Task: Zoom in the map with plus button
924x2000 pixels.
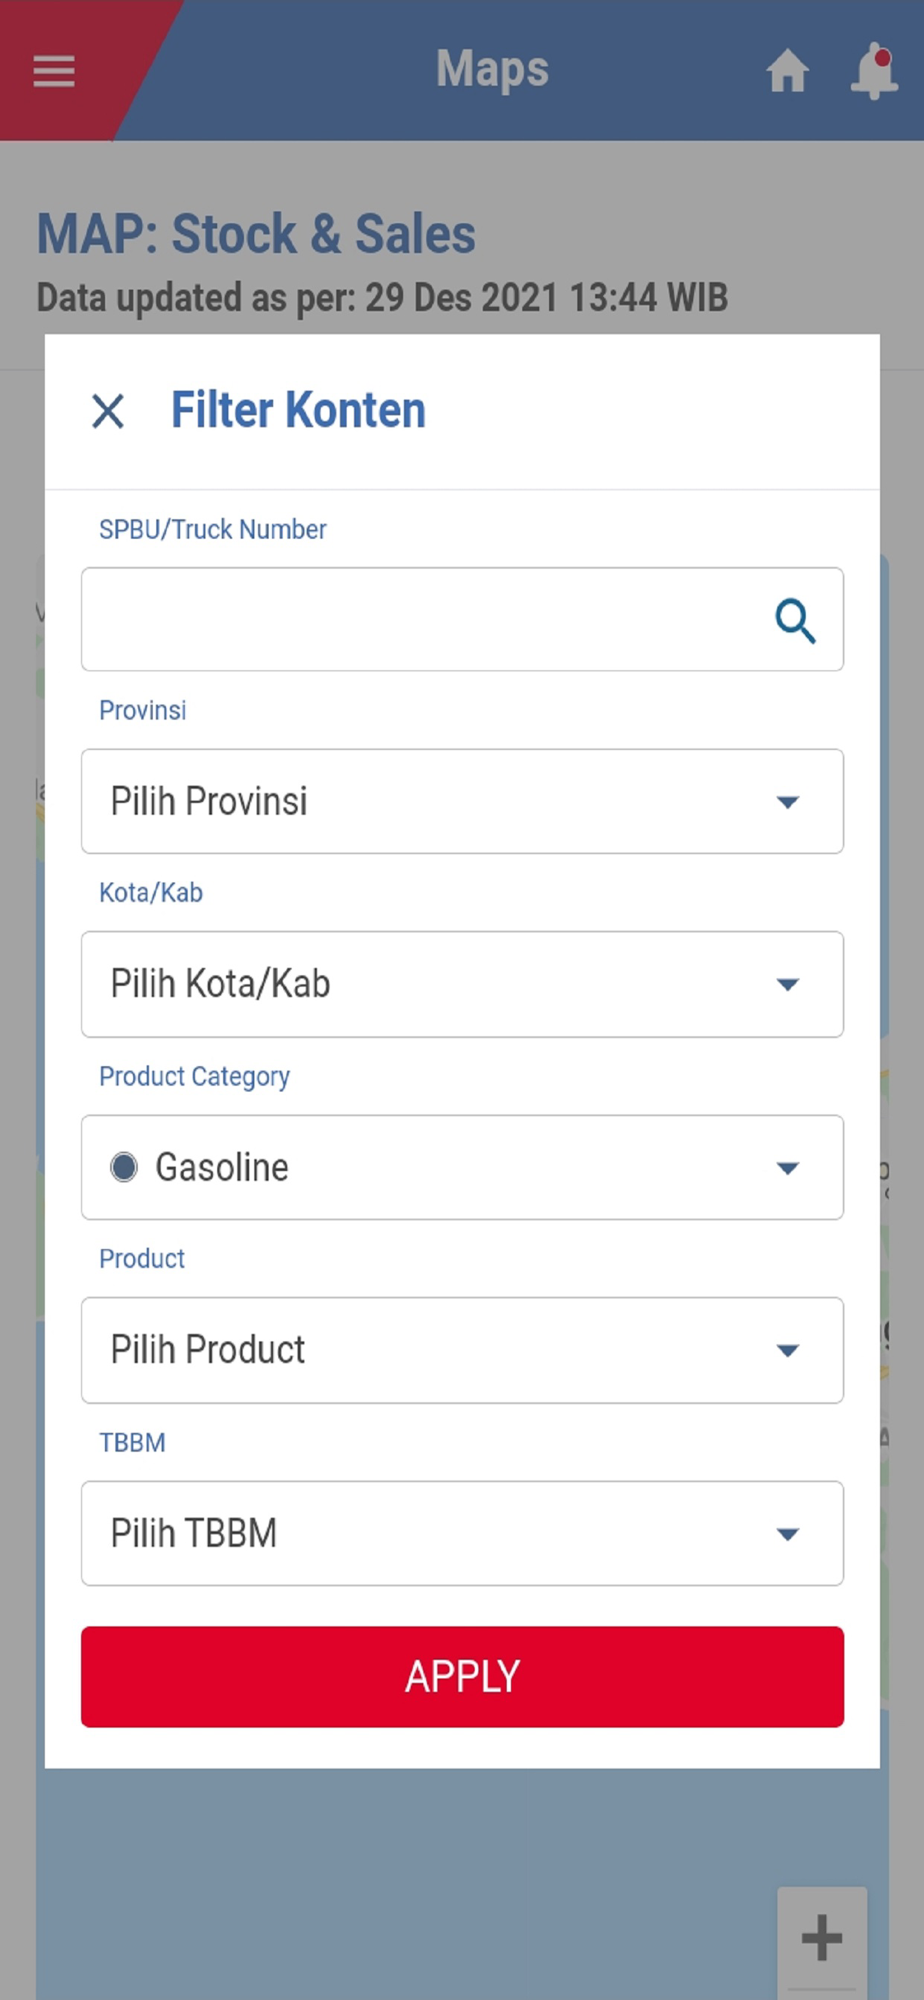Action: tap(822, 1937)
